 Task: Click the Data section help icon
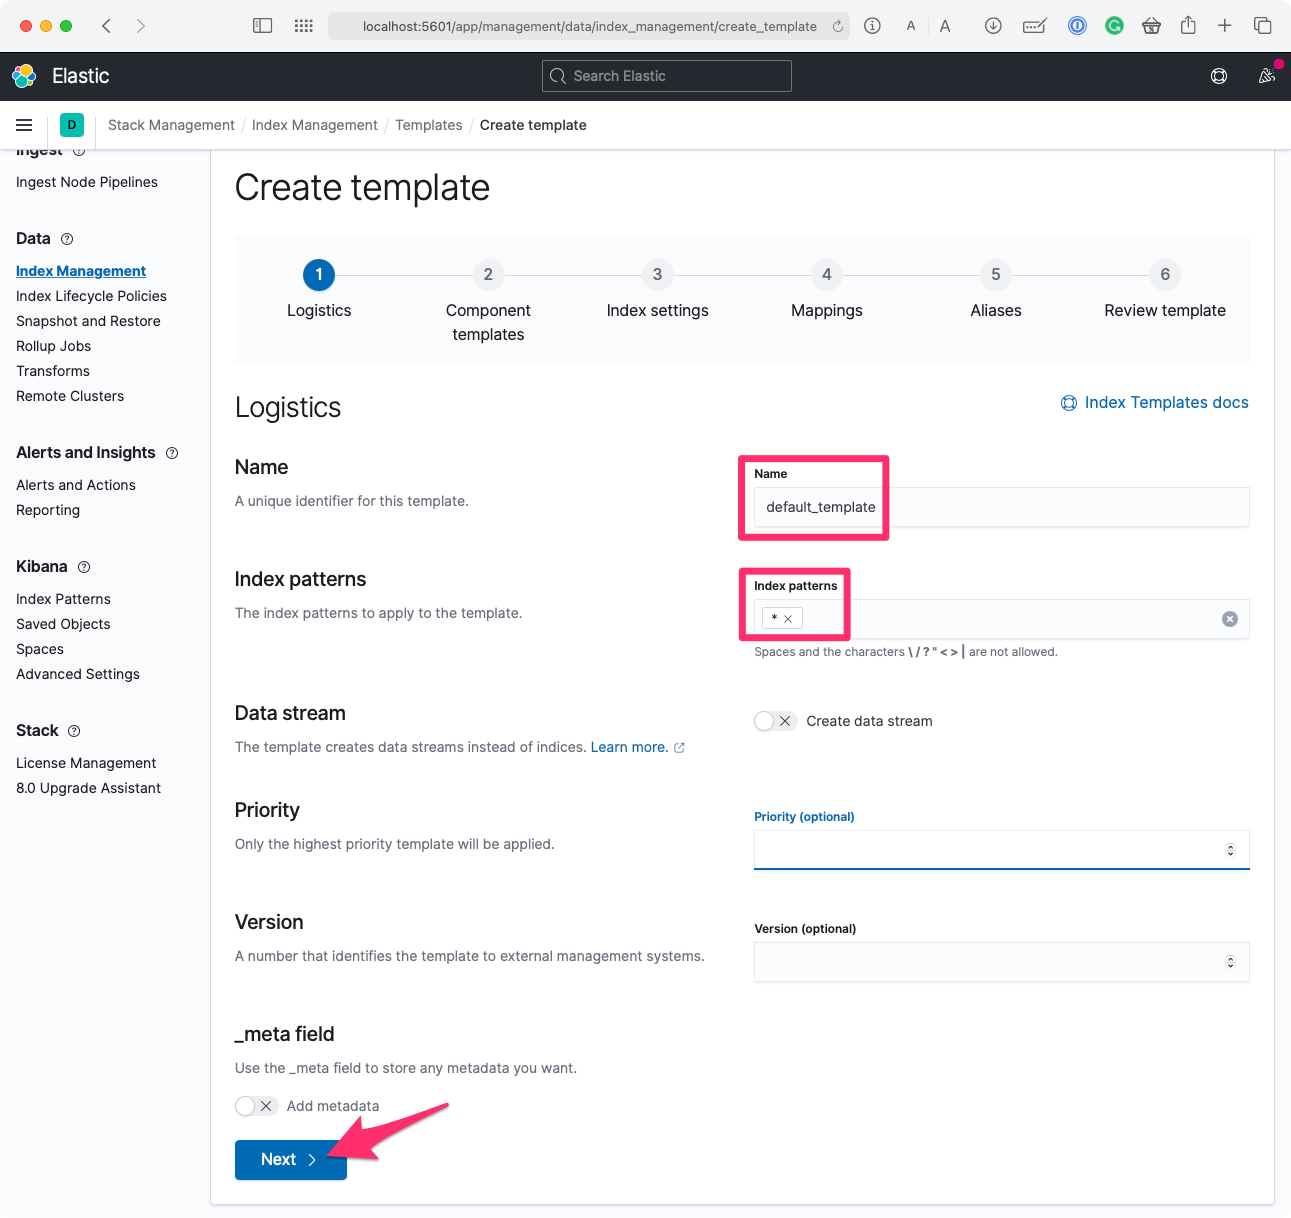[67, 239]
